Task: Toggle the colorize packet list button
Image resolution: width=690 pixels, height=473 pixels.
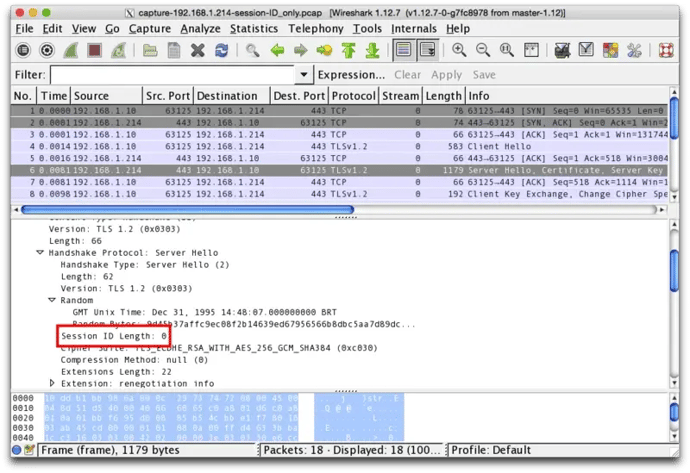Action: (402, 50)
